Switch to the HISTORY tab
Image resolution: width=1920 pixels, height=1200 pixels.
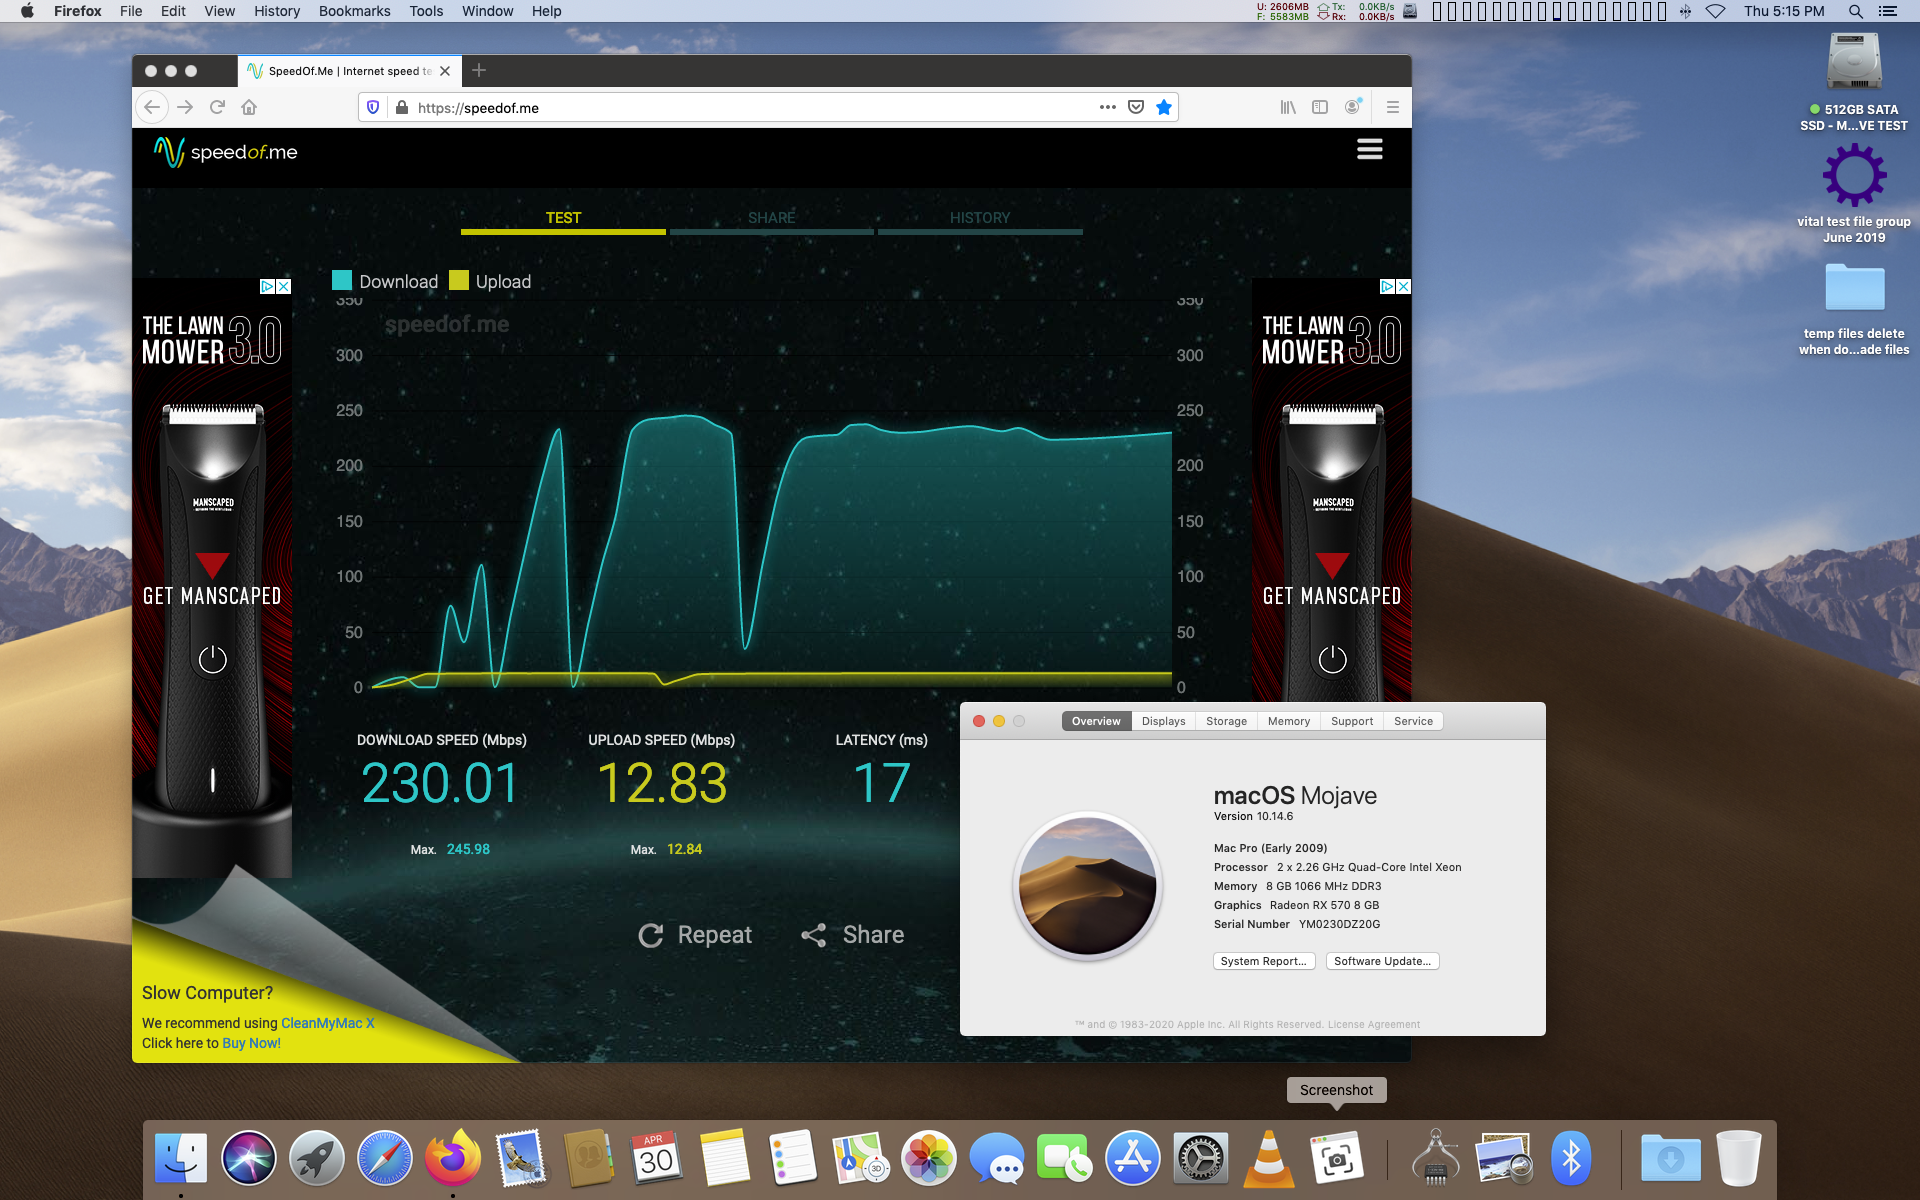979,218
